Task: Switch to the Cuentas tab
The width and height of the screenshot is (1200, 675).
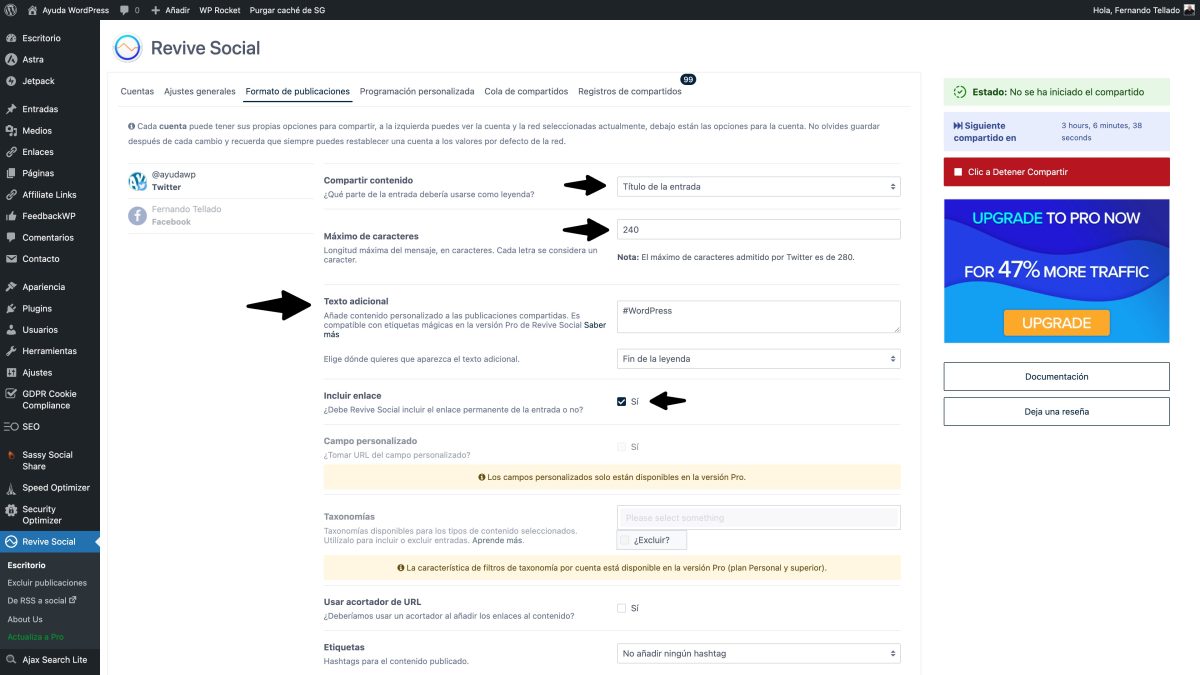Action: [136, 90]
